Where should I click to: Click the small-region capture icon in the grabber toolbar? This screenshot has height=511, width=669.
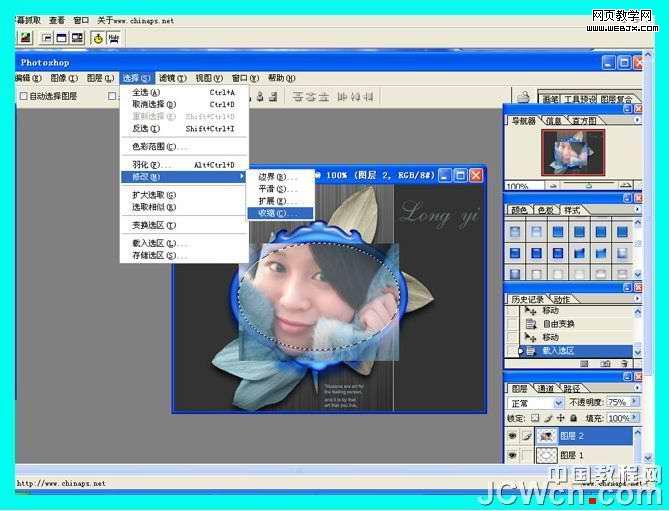[47, 38]
